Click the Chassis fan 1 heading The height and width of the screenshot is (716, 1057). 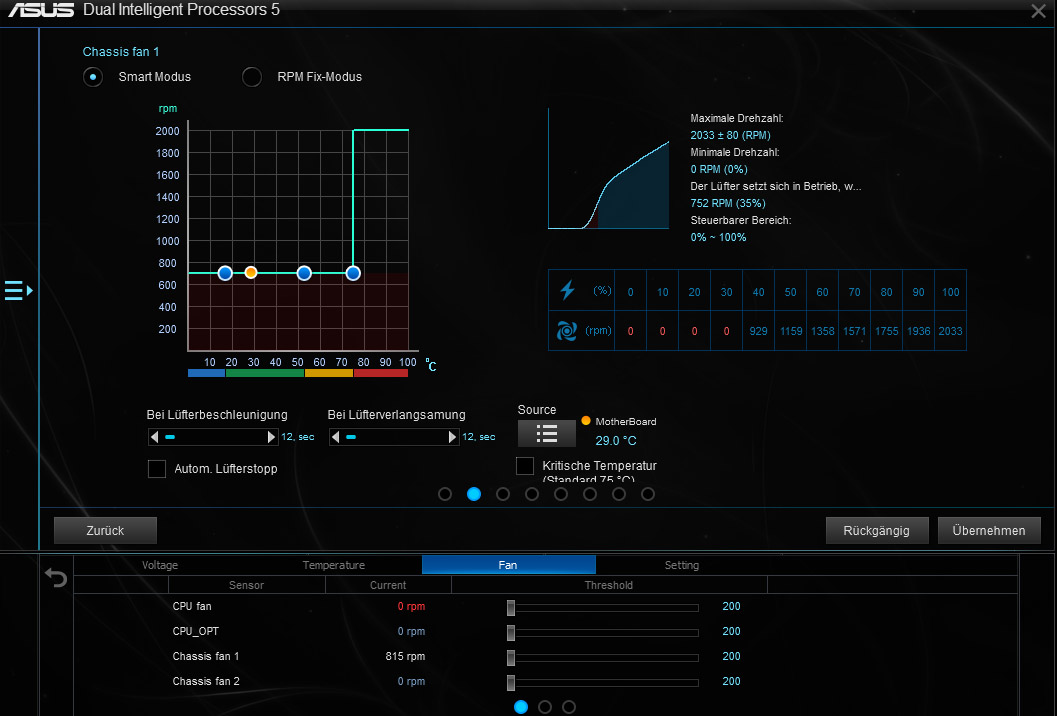121,52
